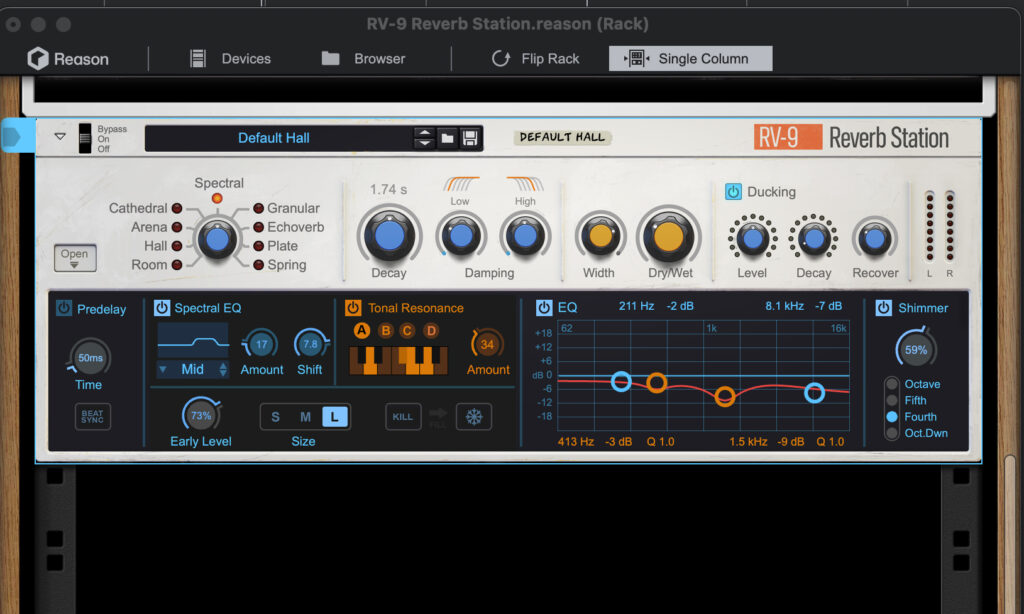Toggle the Spectral EQ power button
Screen dimensions: 1024x614
pyautogui.click(x=162, y=308)
